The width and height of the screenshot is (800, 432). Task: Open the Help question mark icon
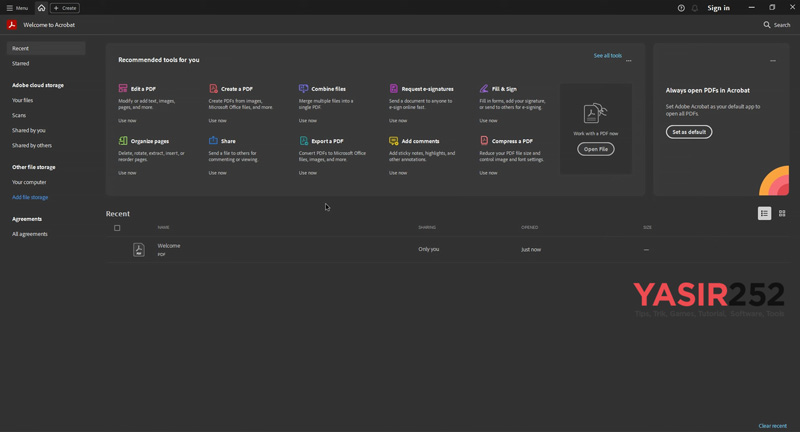(x=681, y=8)
